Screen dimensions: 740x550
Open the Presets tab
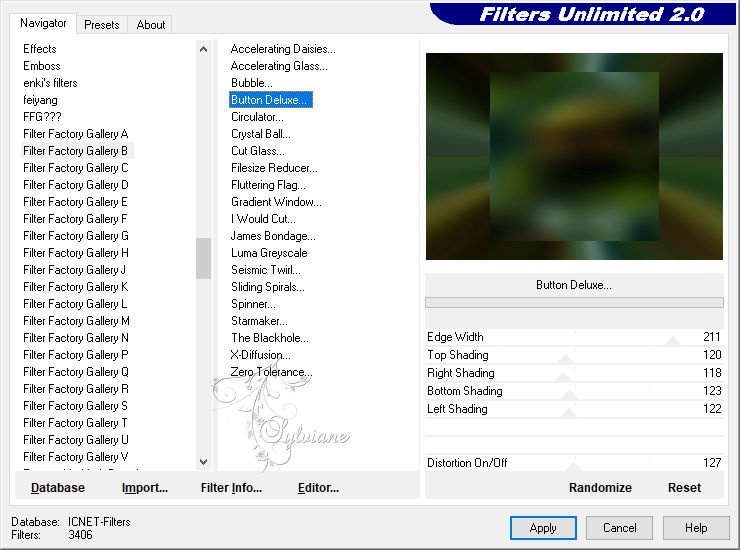pyautogui.click(x=101, y=25)
